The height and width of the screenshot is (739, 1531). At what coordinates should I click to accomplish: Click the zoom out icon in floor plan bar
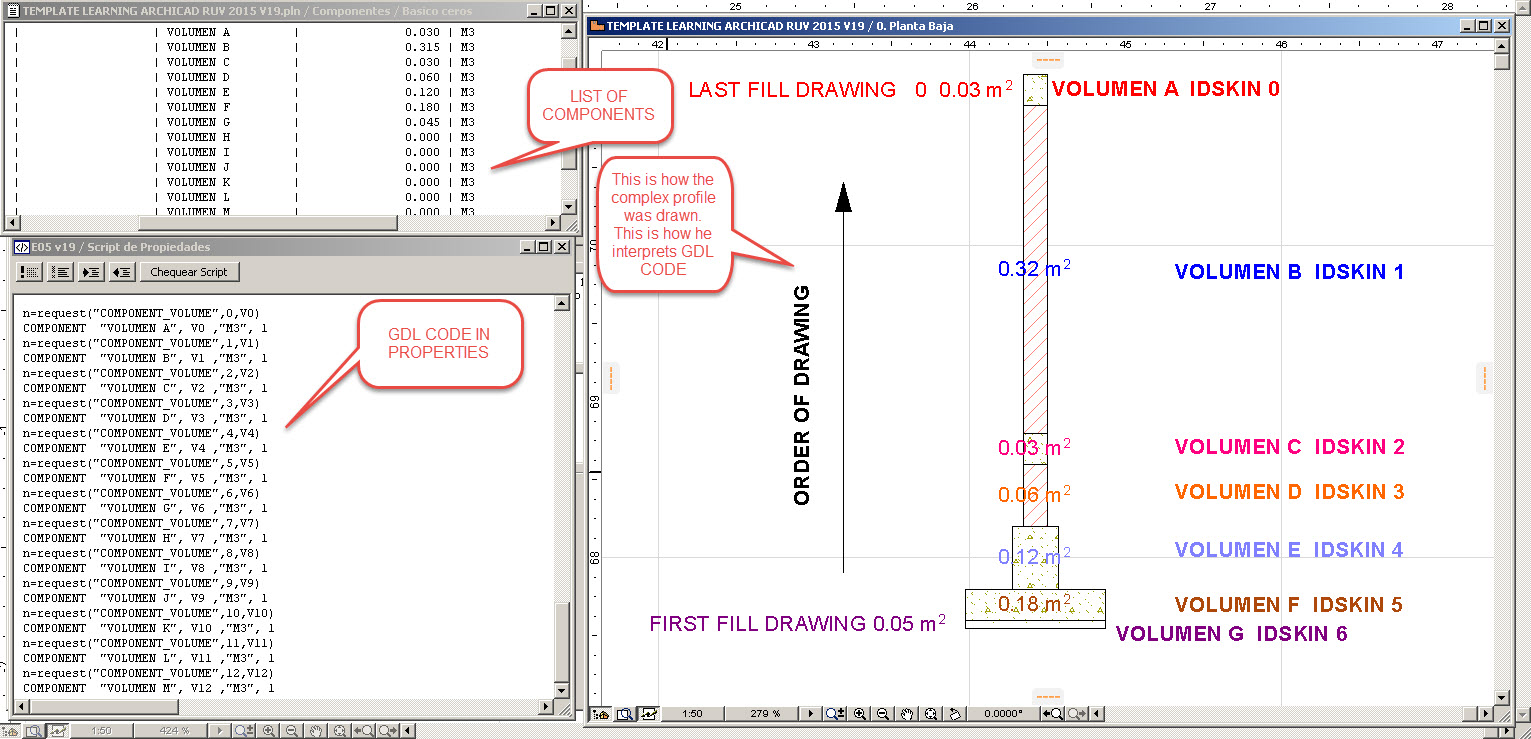pos(883,714)
